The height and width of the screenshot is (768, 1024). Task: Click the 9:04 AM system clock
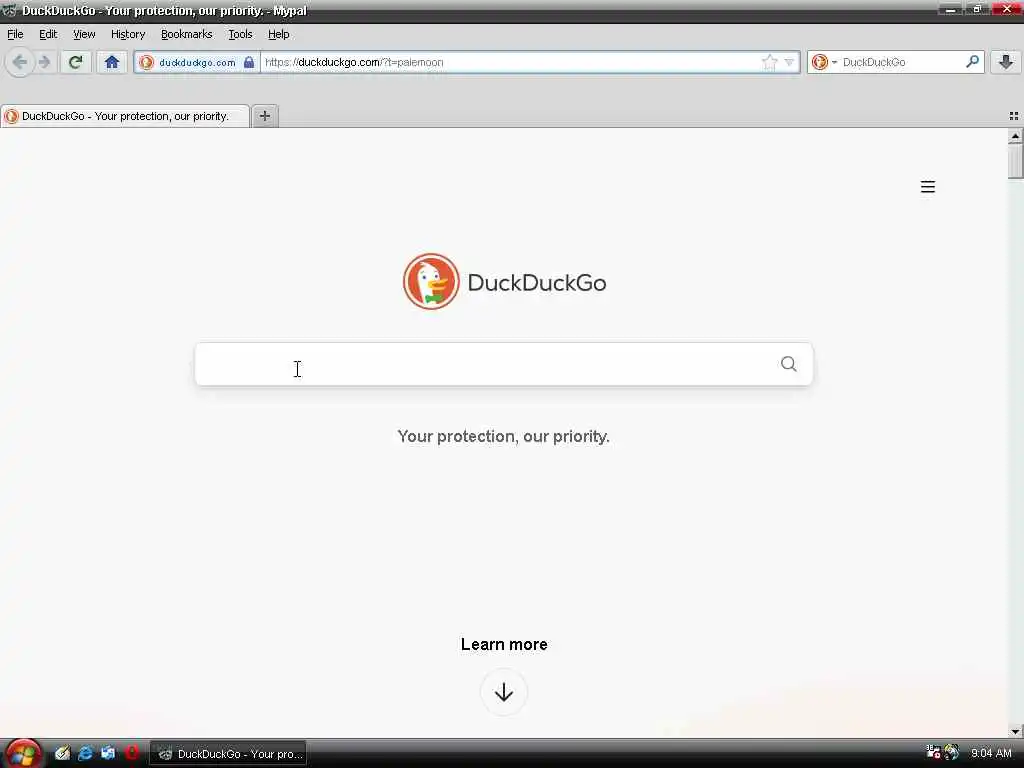pos(991,754)
